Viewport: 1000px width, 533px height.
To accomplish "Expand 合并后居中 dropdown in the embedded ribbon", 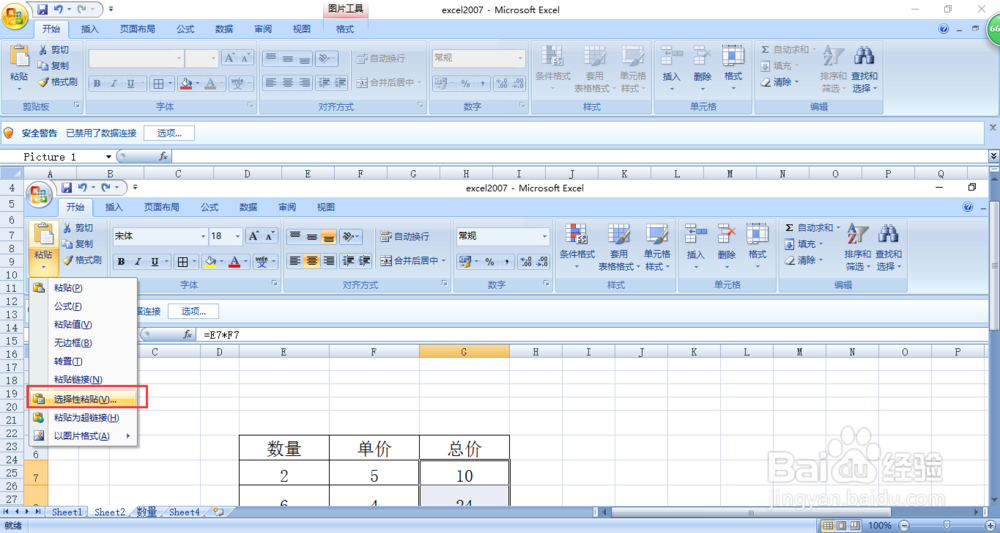I will pyautogui.click(x=443, y=261).
